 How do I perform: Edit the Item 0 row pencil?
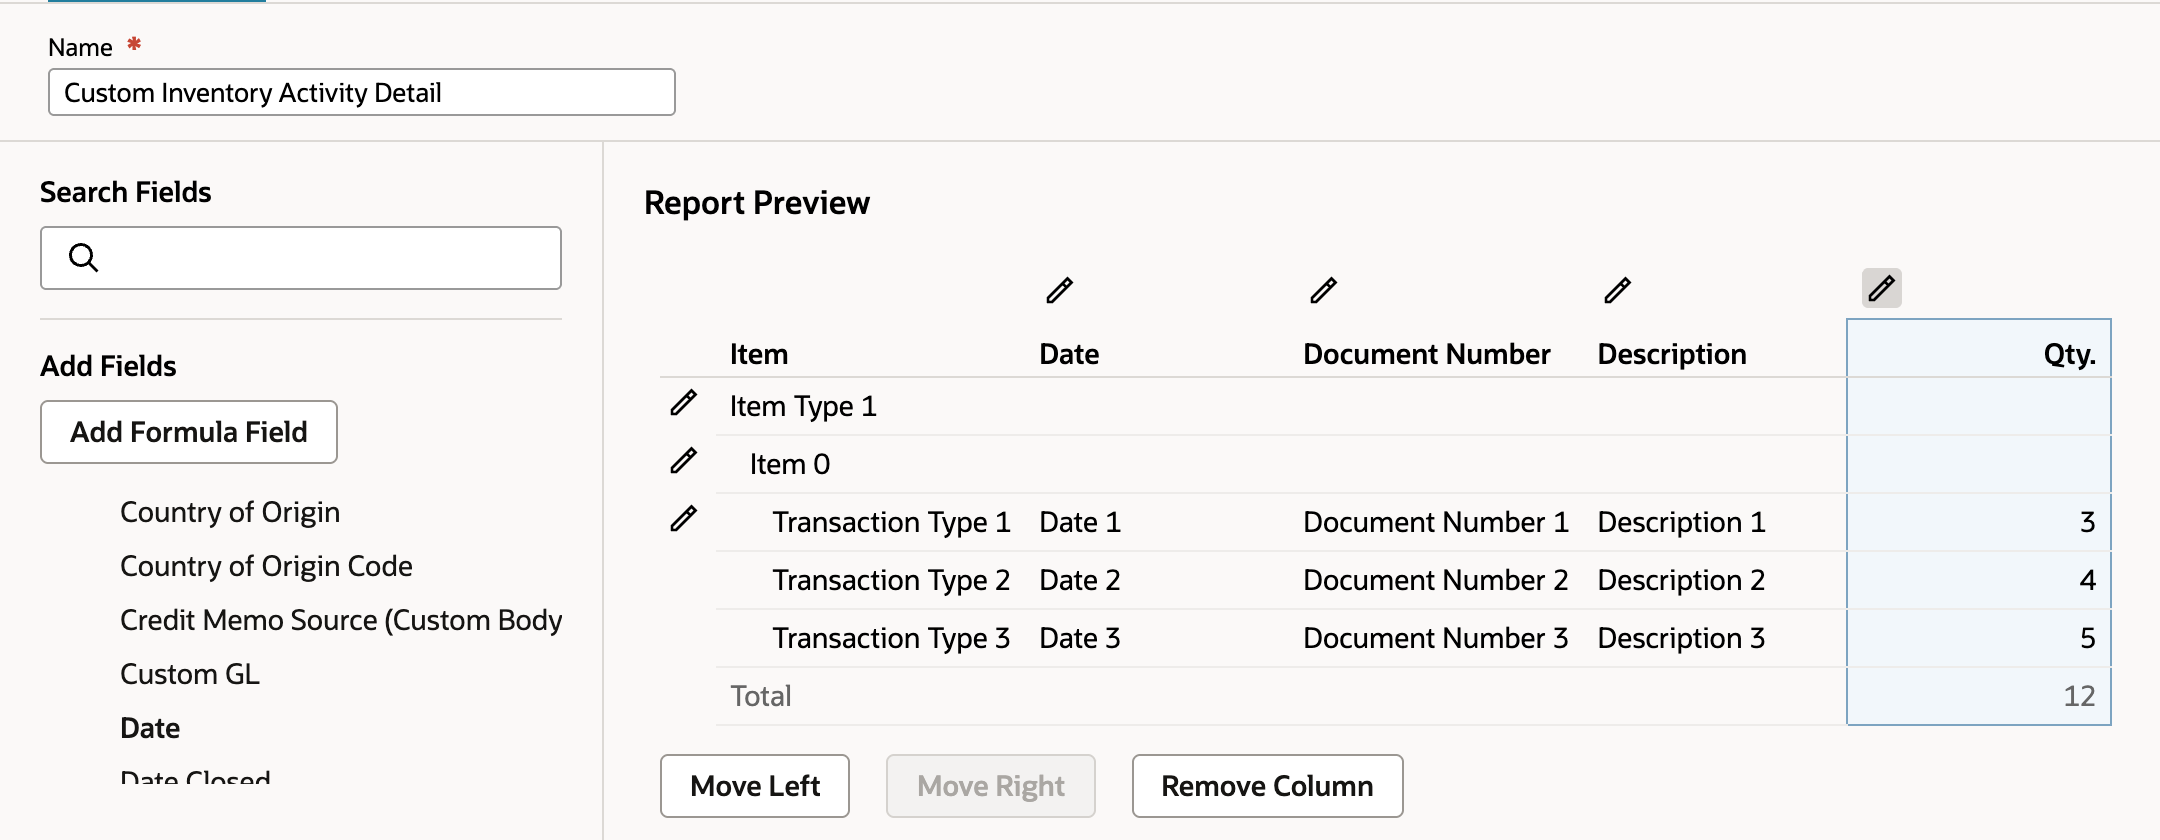tap(683, 461)
